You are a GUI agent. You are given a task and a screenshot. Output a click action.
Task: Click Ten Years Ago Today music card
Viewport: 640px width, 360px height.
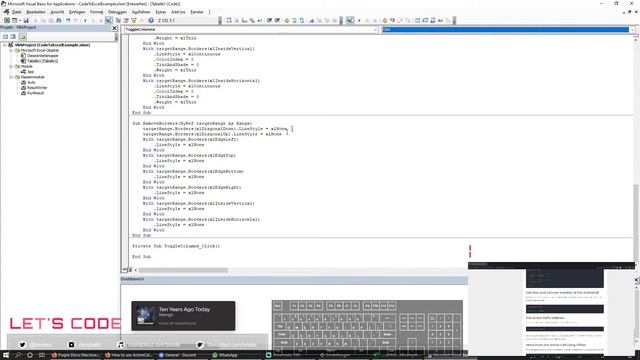pyautogui.click(x=183, y=316)
